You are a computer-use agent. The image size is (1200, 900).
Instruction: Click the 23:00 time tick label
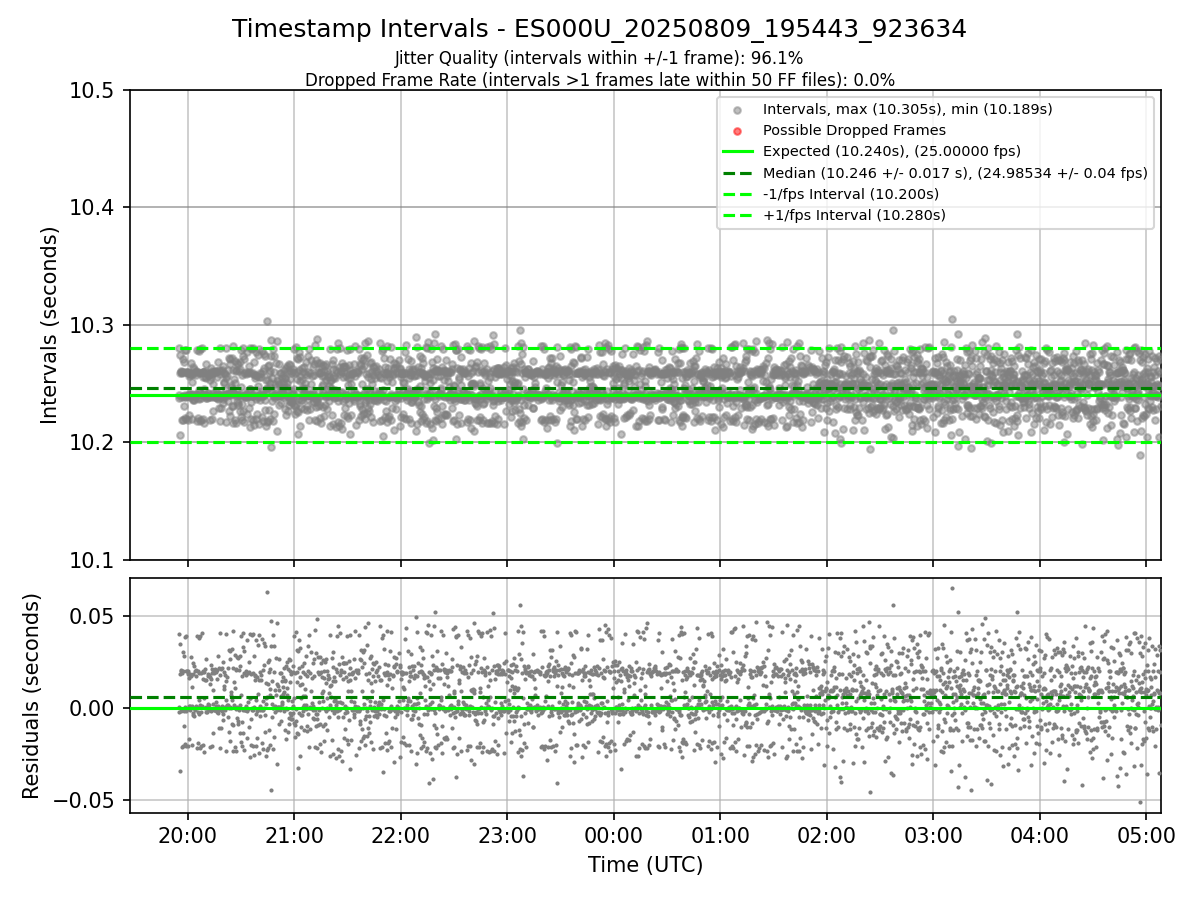point(507,834)
